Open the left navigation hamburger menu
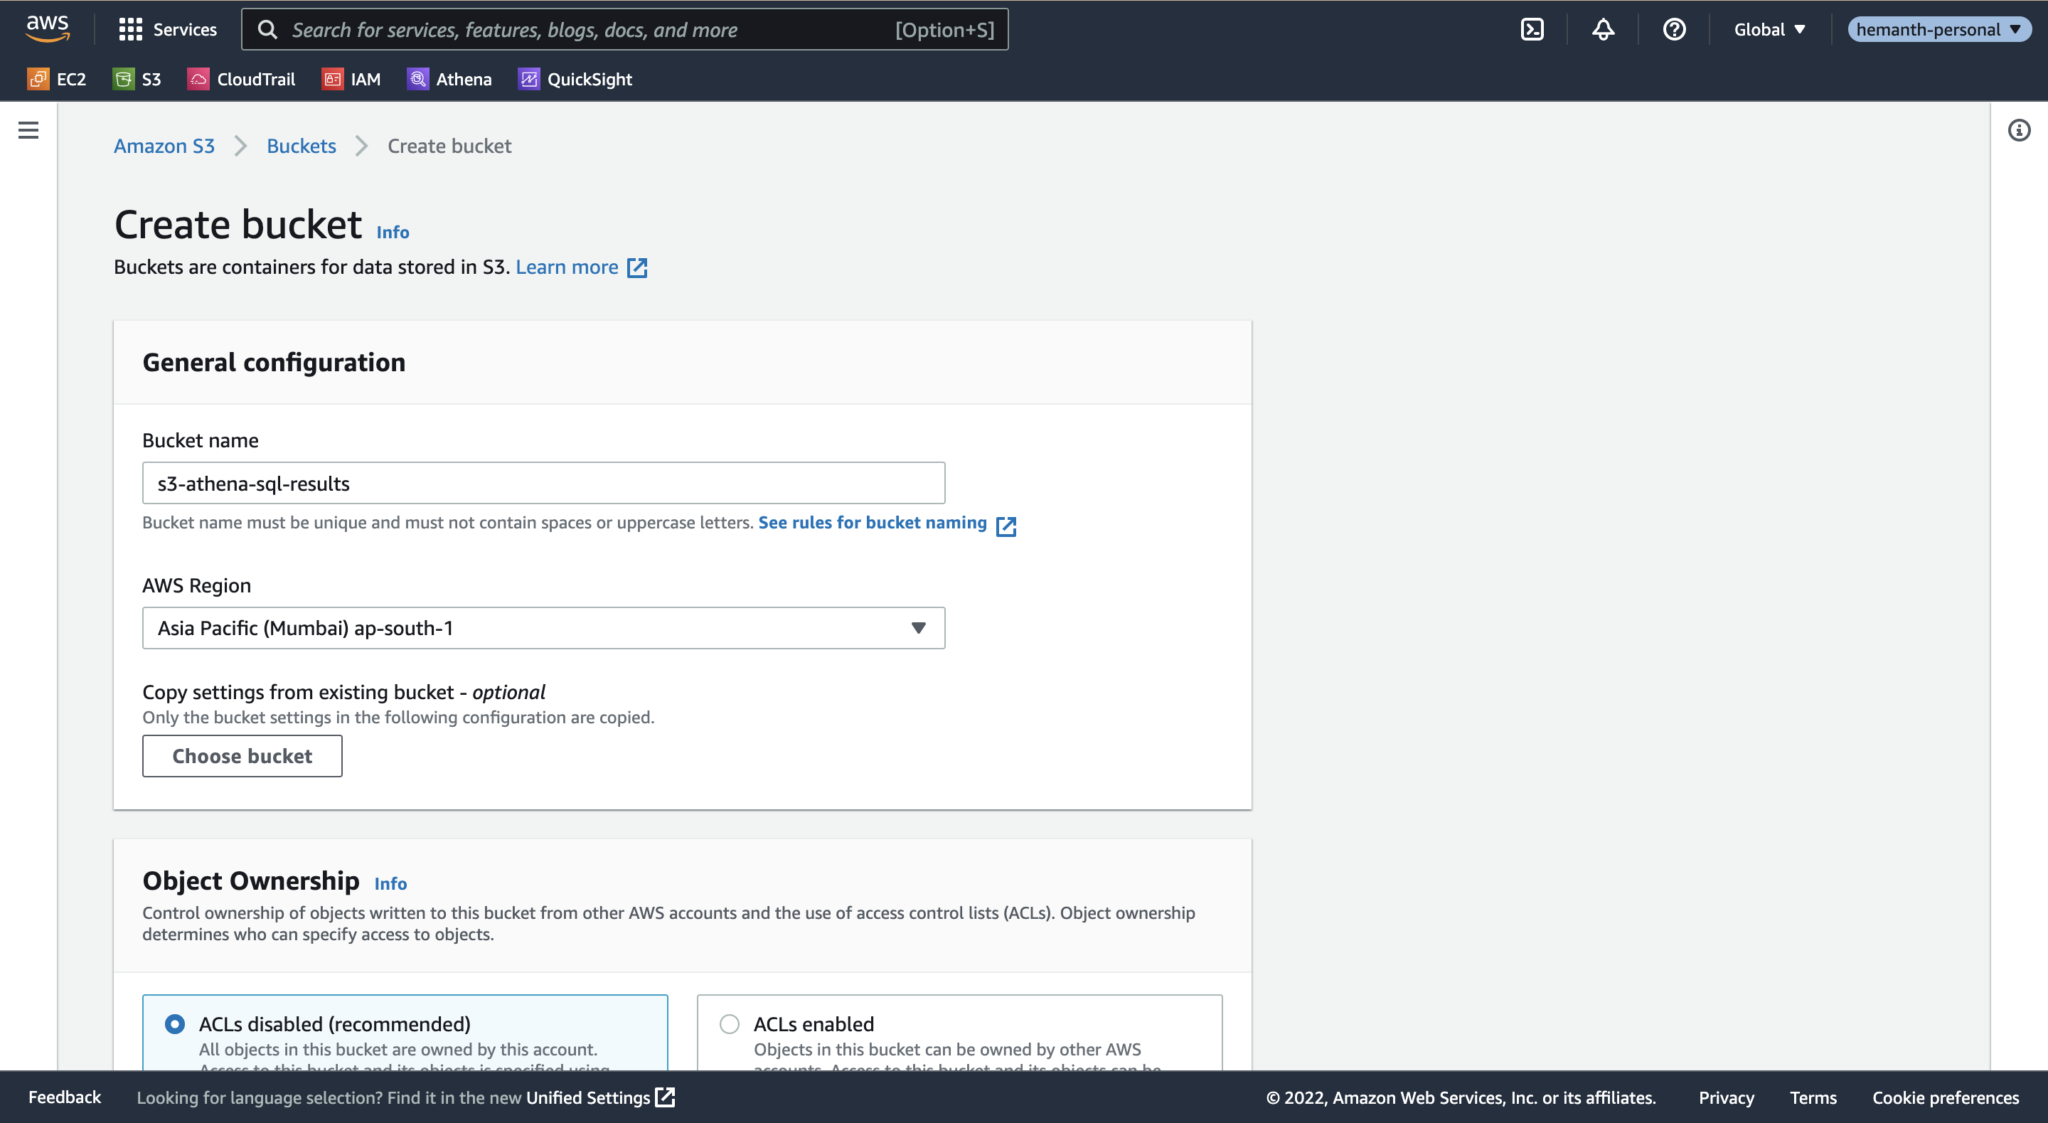This screenshot has width=2048, height=1123. tap(27, 130)
